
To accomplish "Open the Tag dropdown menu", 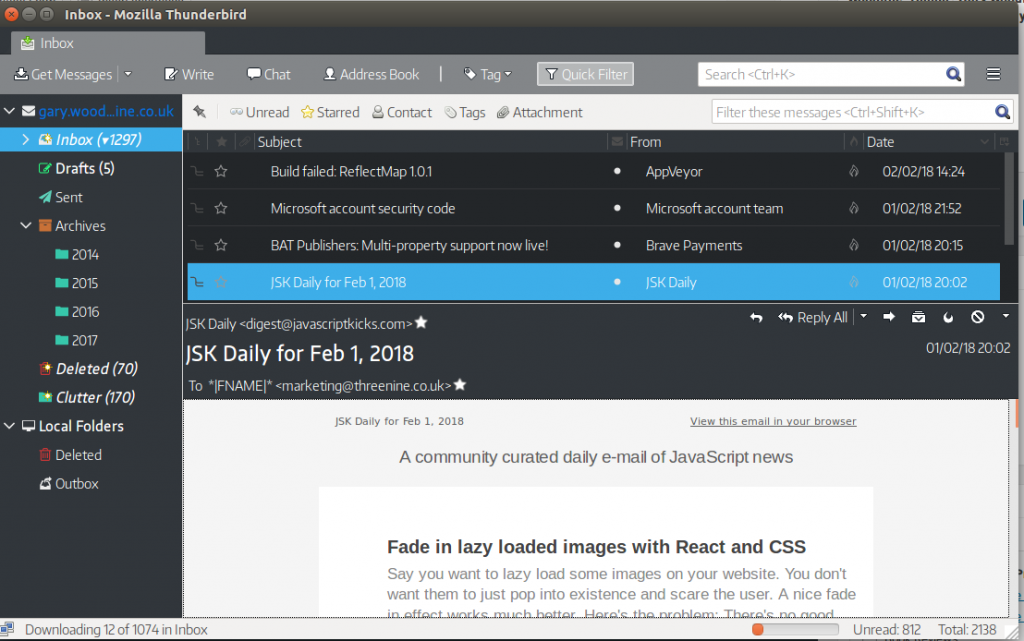I will (x=487, y=74).
